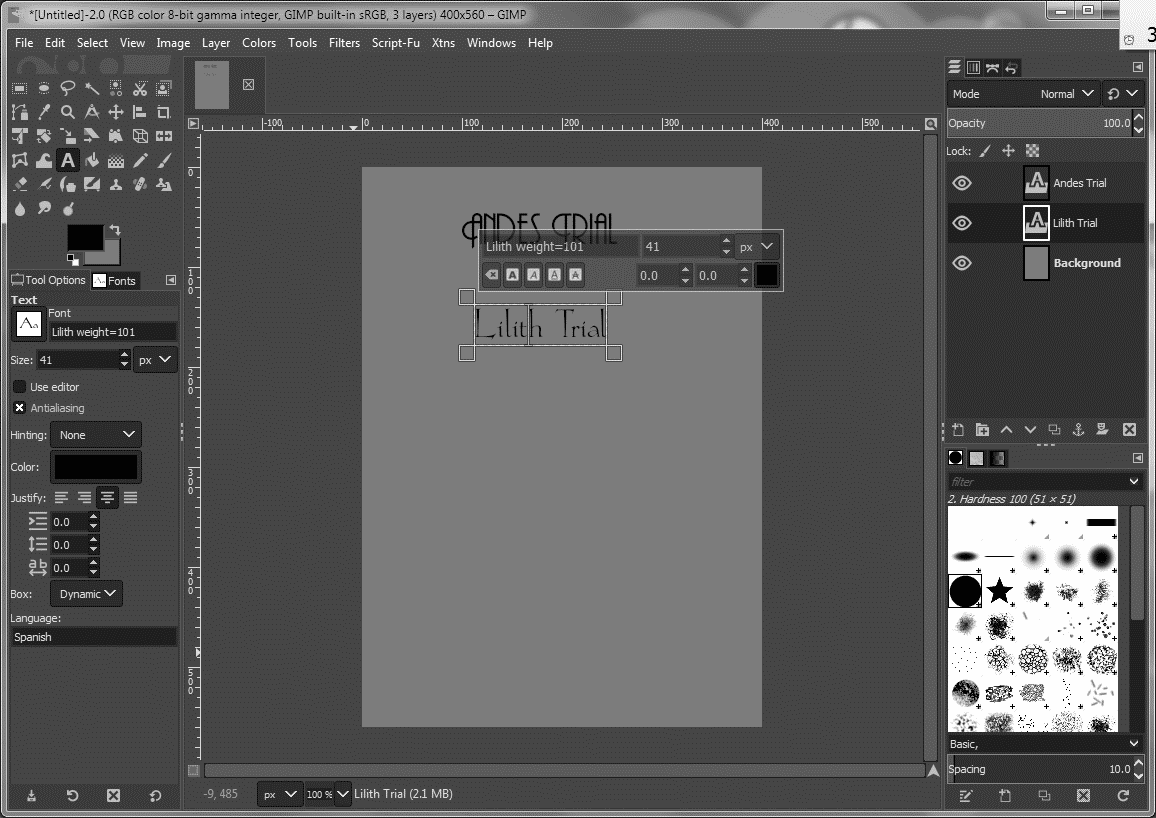This screenshot has width=1156, height=818.
Task: Hide the Lilith Trial layer
Action: (961, 223)
